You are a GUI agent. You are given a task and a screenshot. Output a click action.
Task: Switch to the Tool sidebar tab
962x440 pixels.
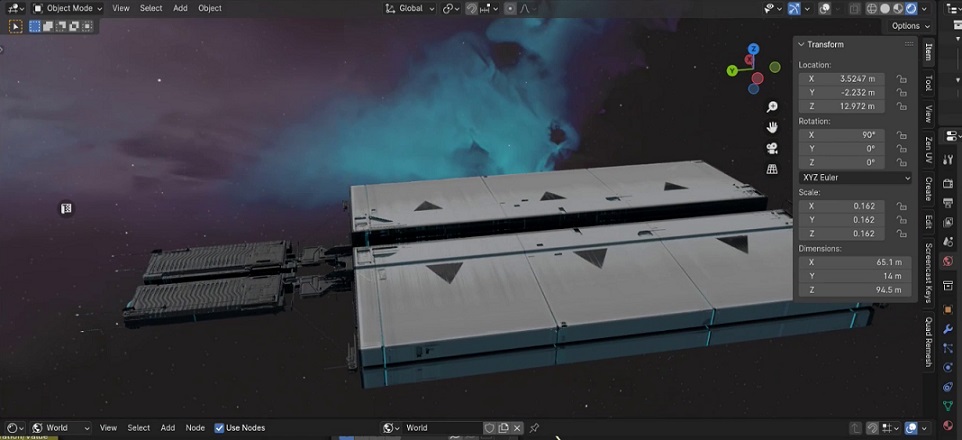(x=928, y=83)
